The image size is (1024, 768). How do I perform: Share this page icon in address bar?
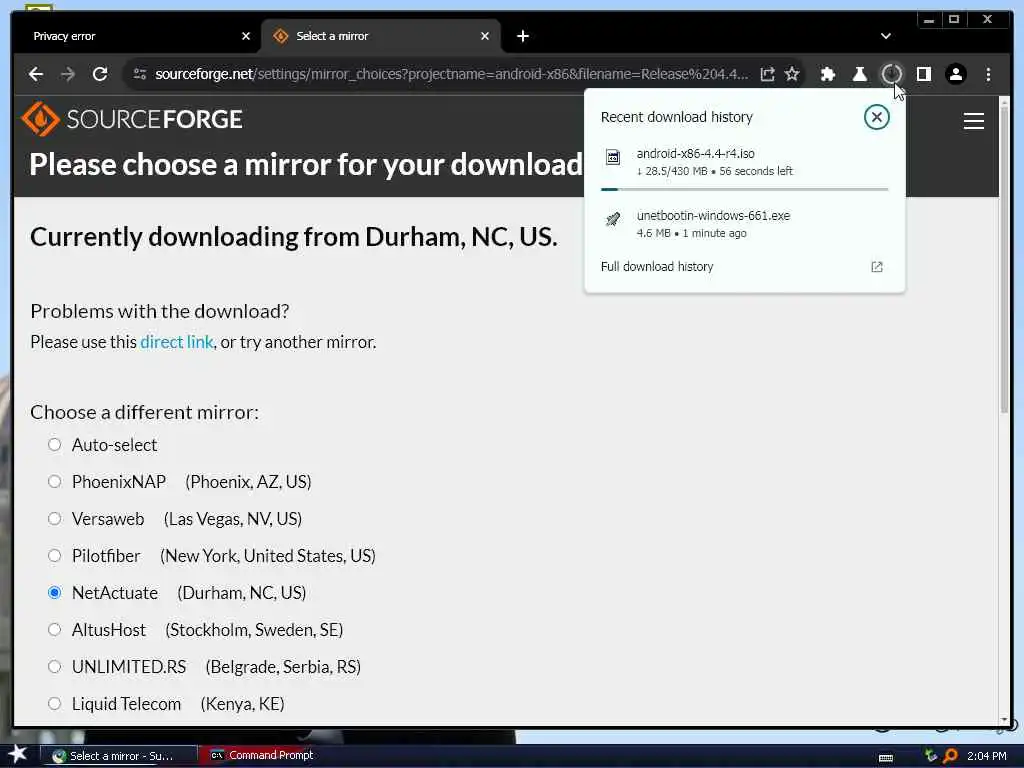(767, 74)
